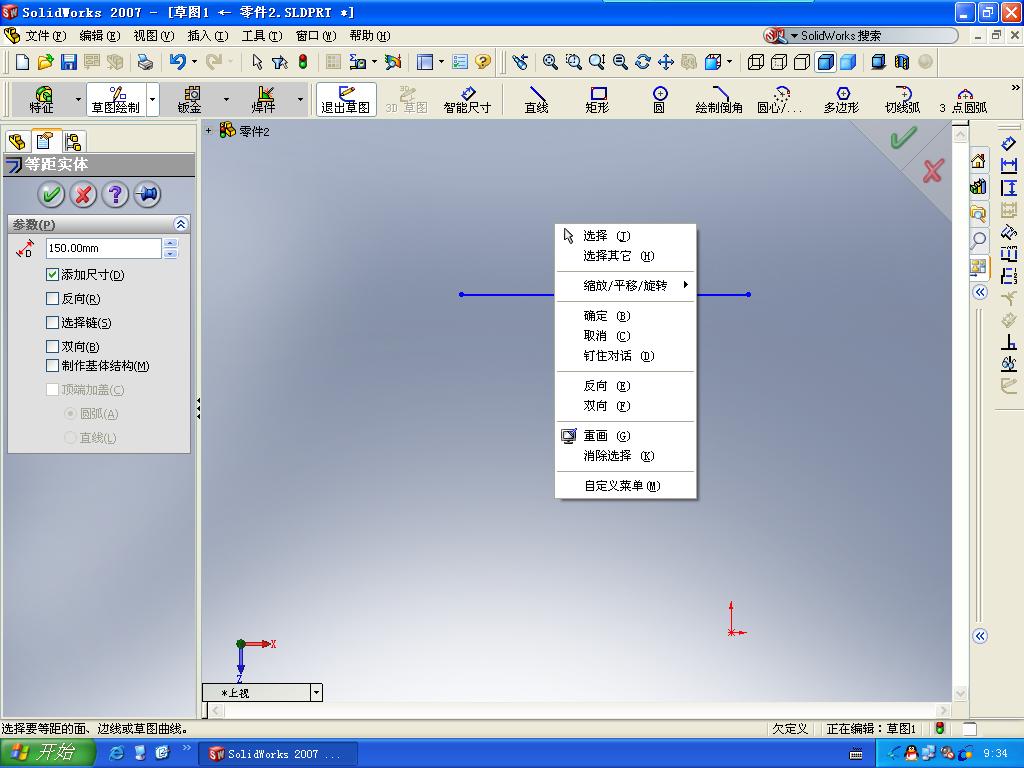Click the Print icon
This screenshot has height=768, width=1024.
[145, 62]
